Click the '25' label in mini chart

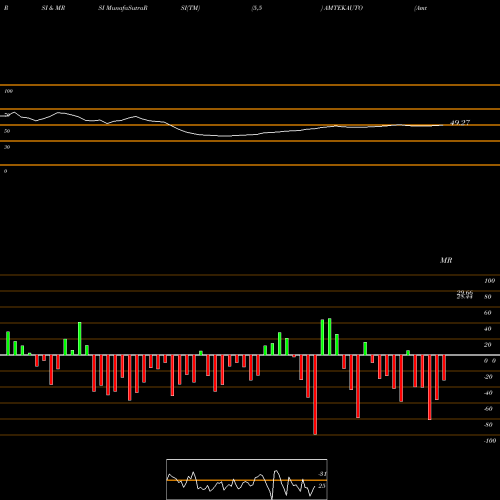coord(322,486)
